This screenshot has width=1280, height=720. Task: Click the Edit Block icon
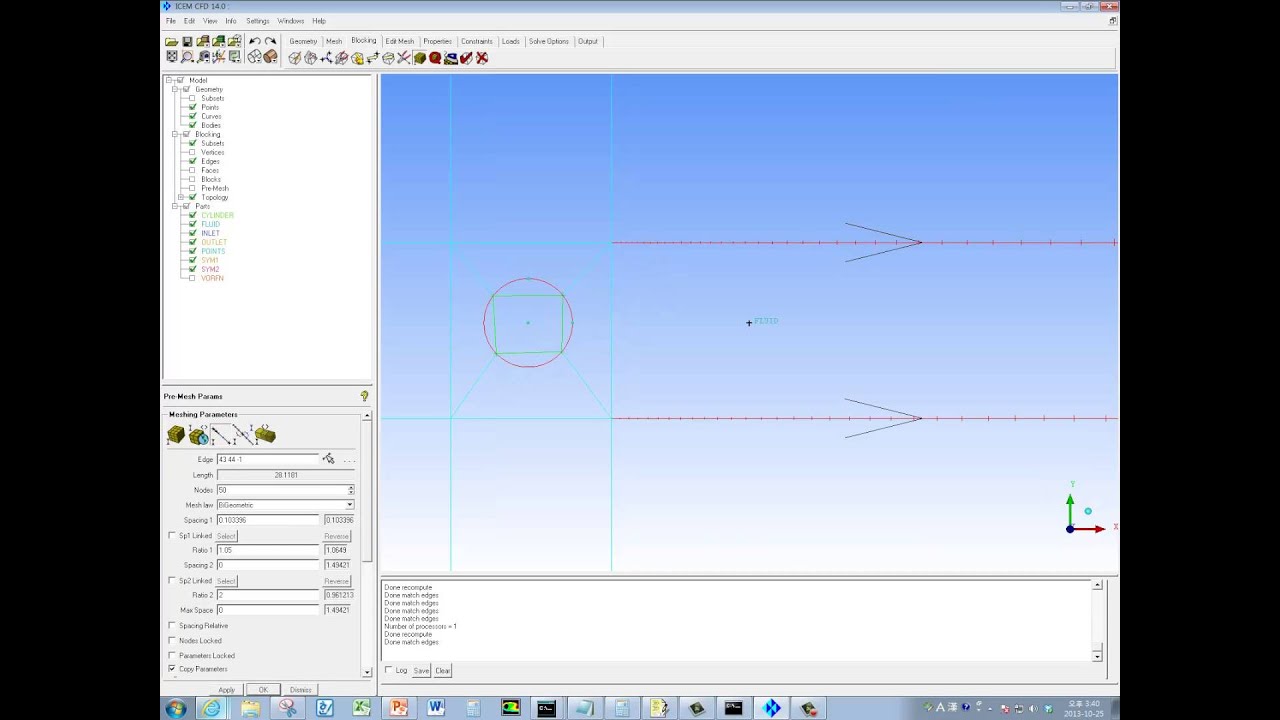pyautogui.click(x=341, y=58)
